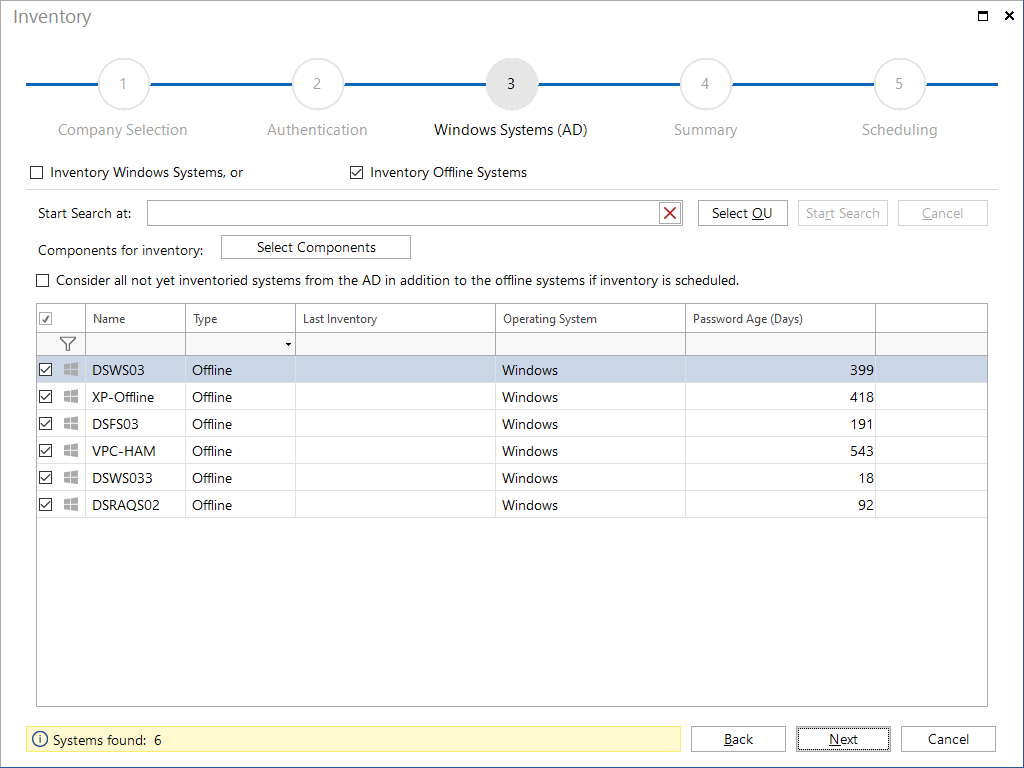Click password age value 191
1024x768 pixels.
(861, 424)
